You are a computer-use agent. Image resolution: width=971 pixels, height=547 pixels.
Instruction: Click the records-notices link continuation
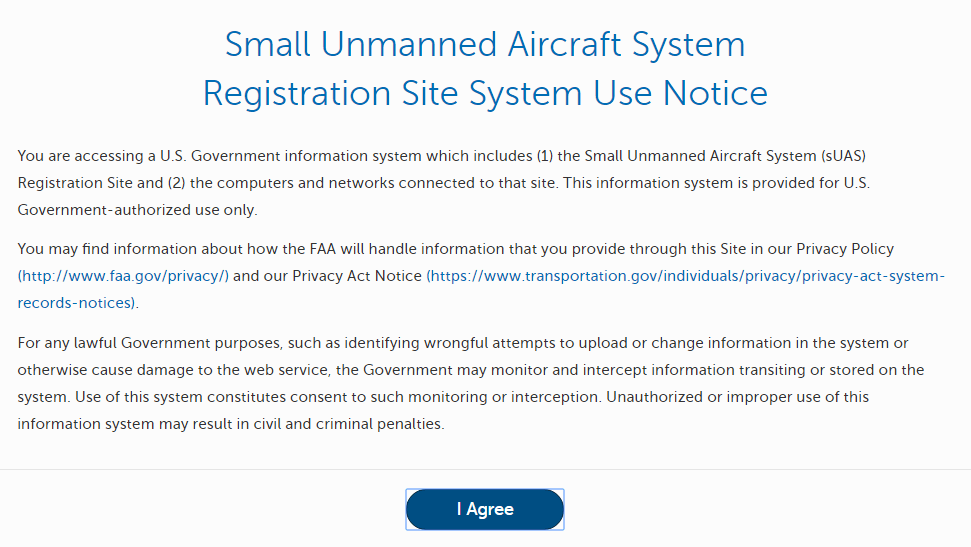click(76, 303)
